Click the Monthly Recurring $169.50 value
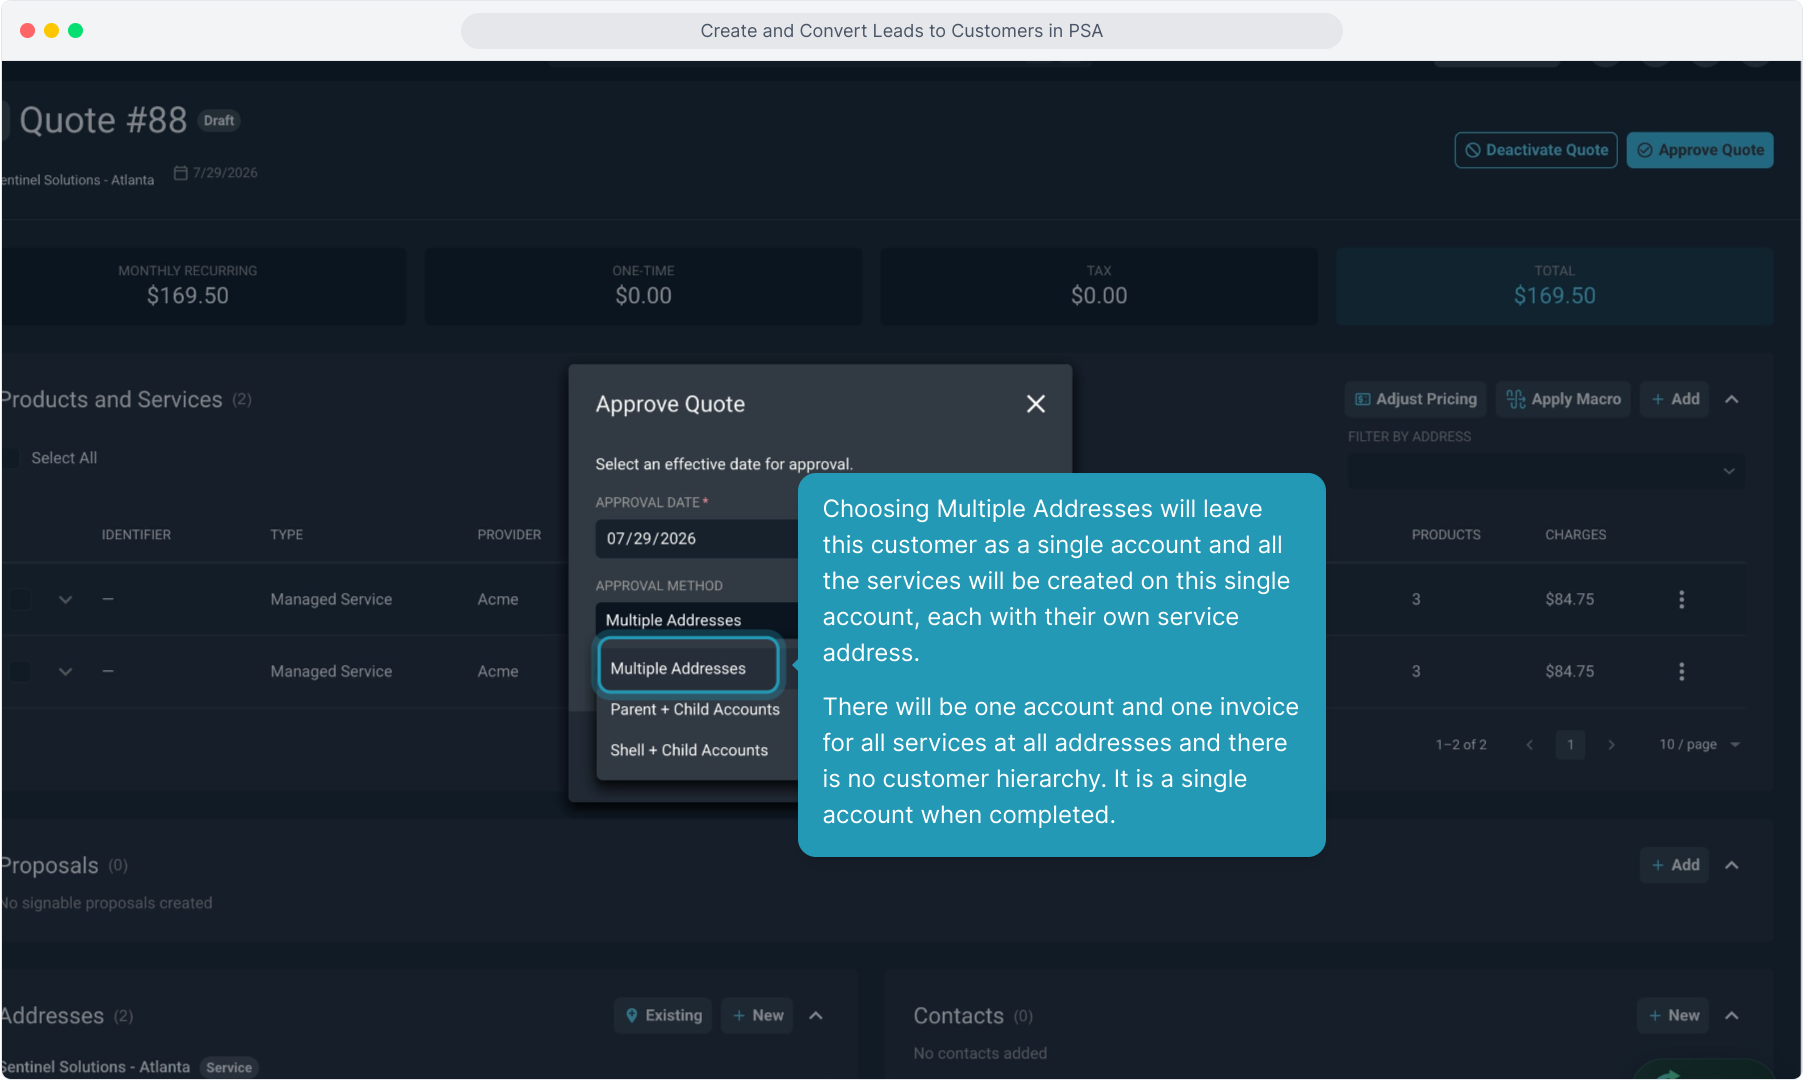Image resolution: width=1804 pixels, height=1080 pixels. [188, 296]
